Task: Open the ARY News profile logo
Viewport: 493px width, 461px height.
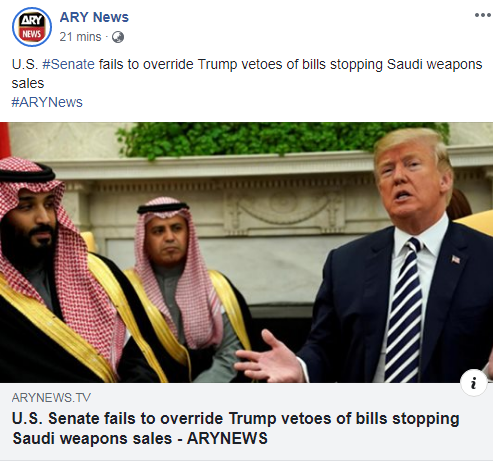Action: click(x=32, y=27)
